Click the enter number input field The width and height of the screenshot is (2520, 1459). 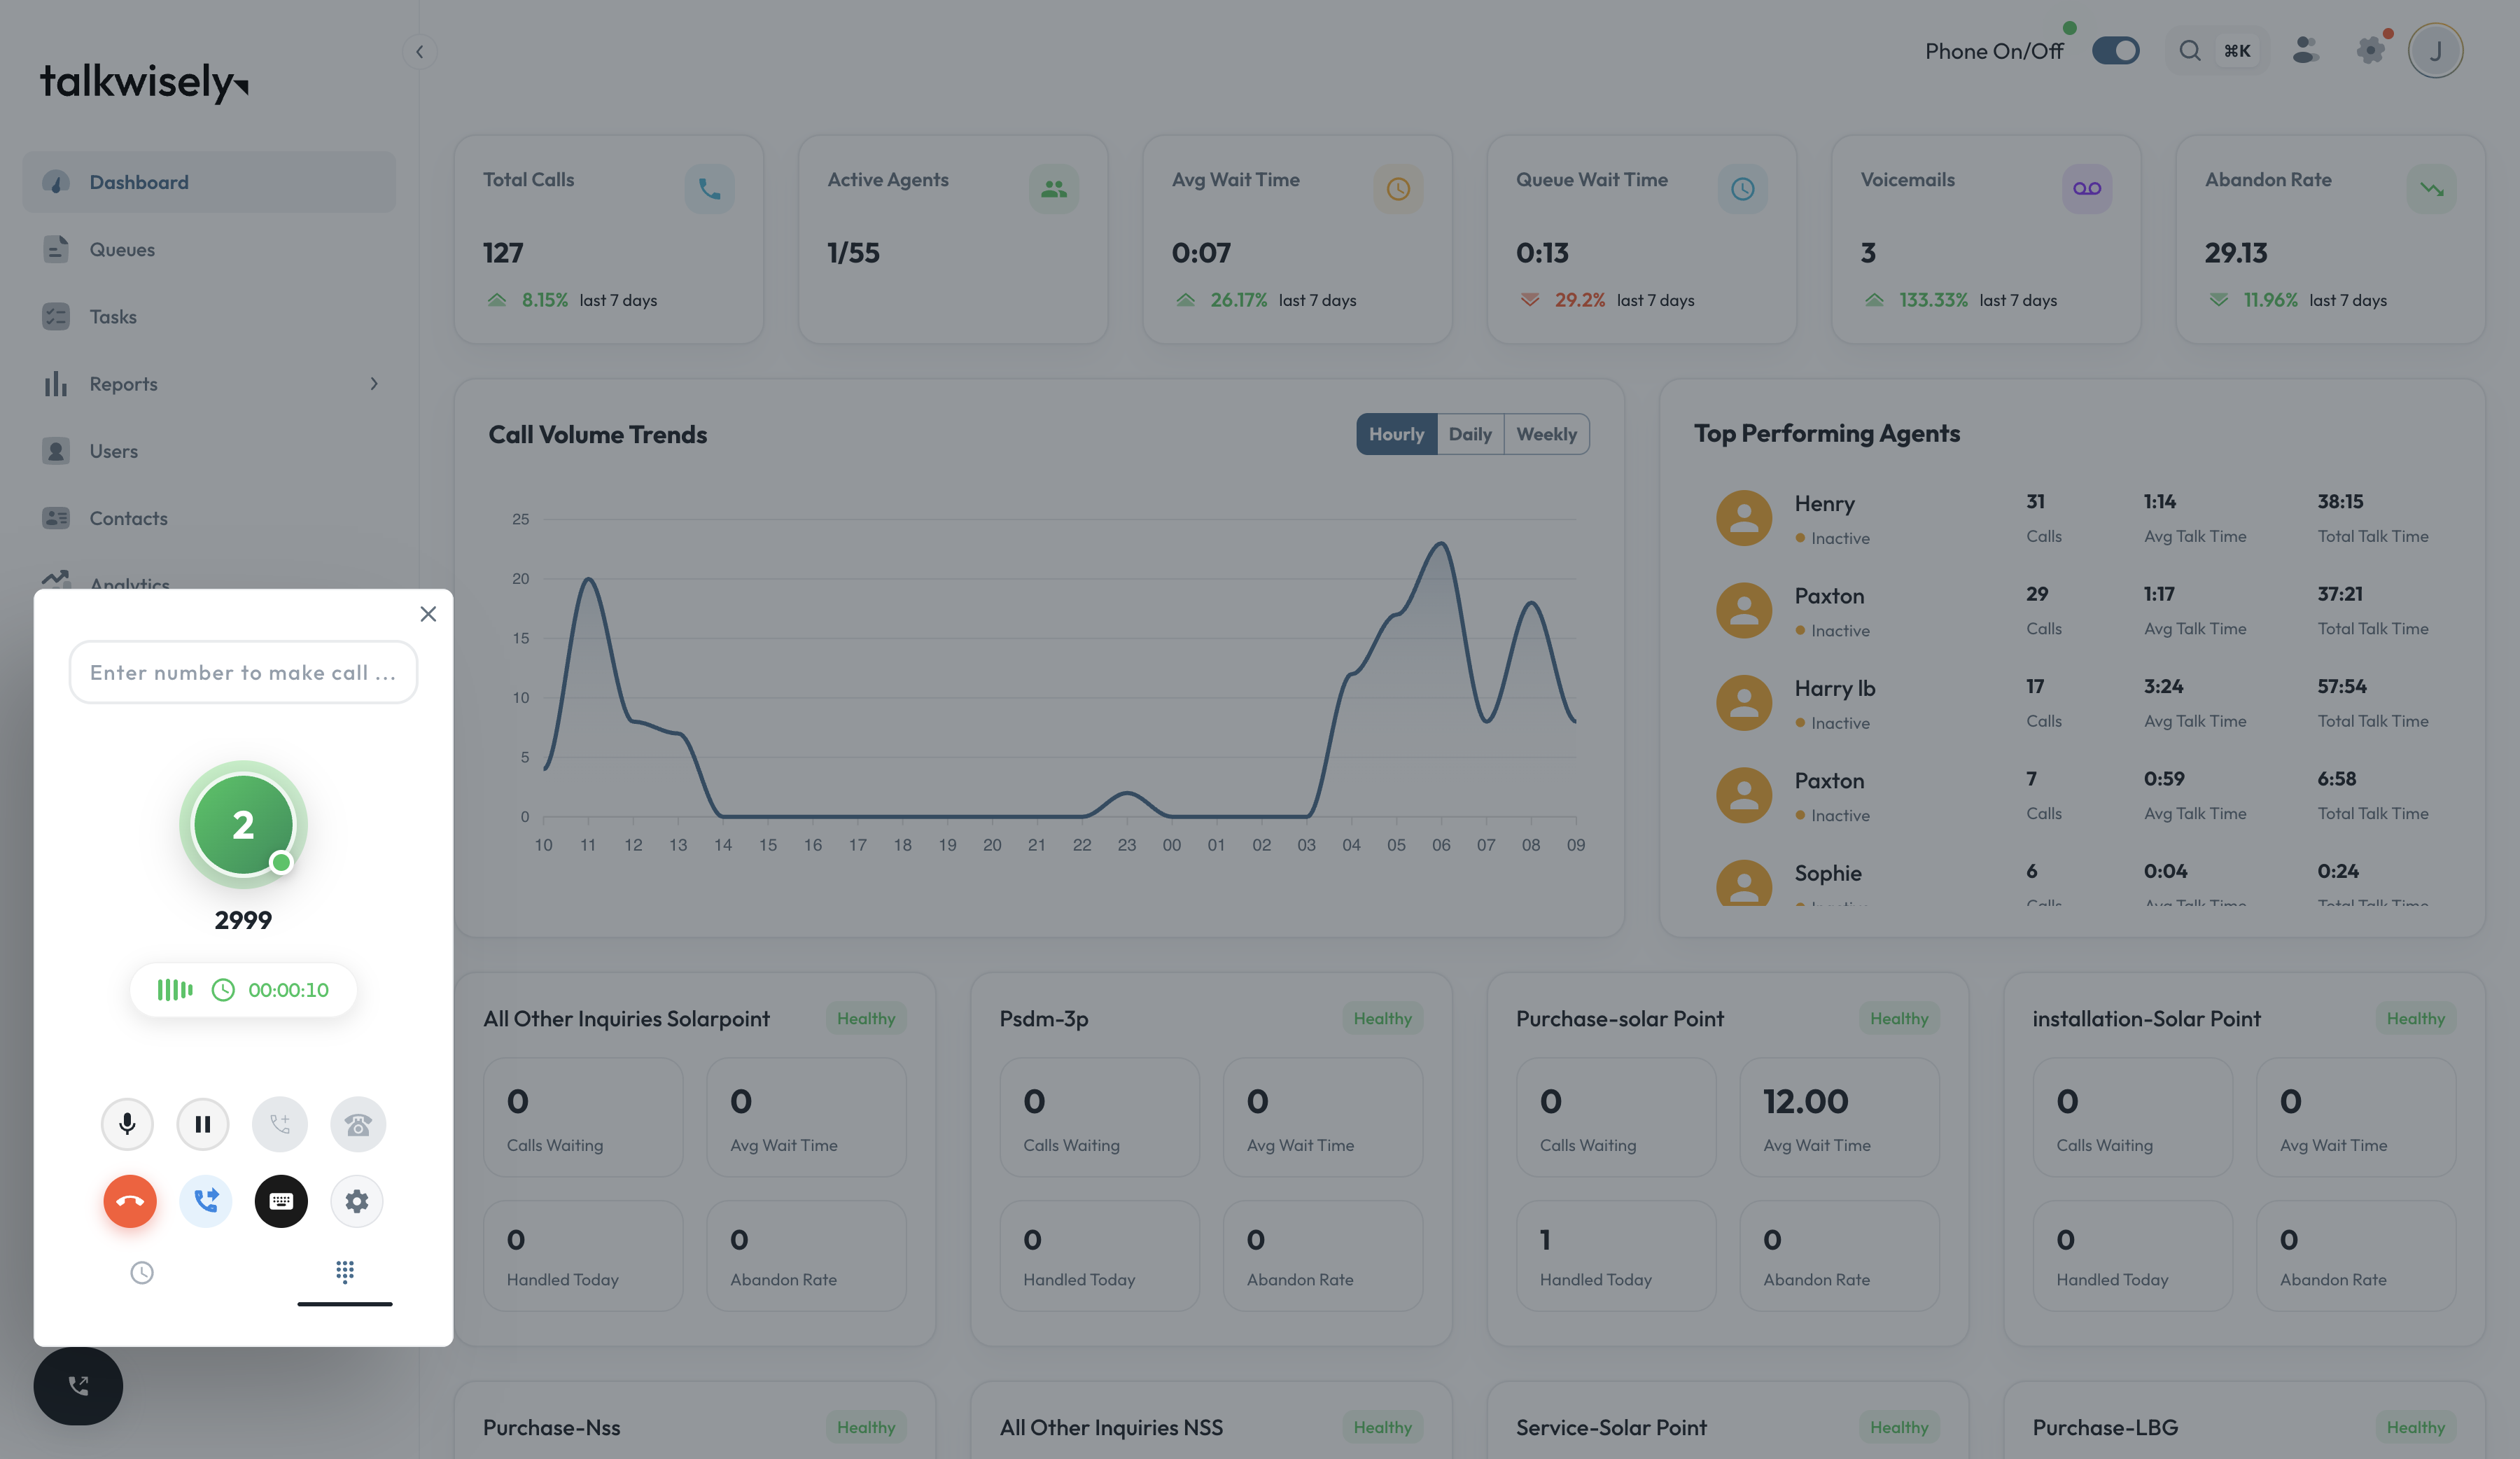(243, 672)
